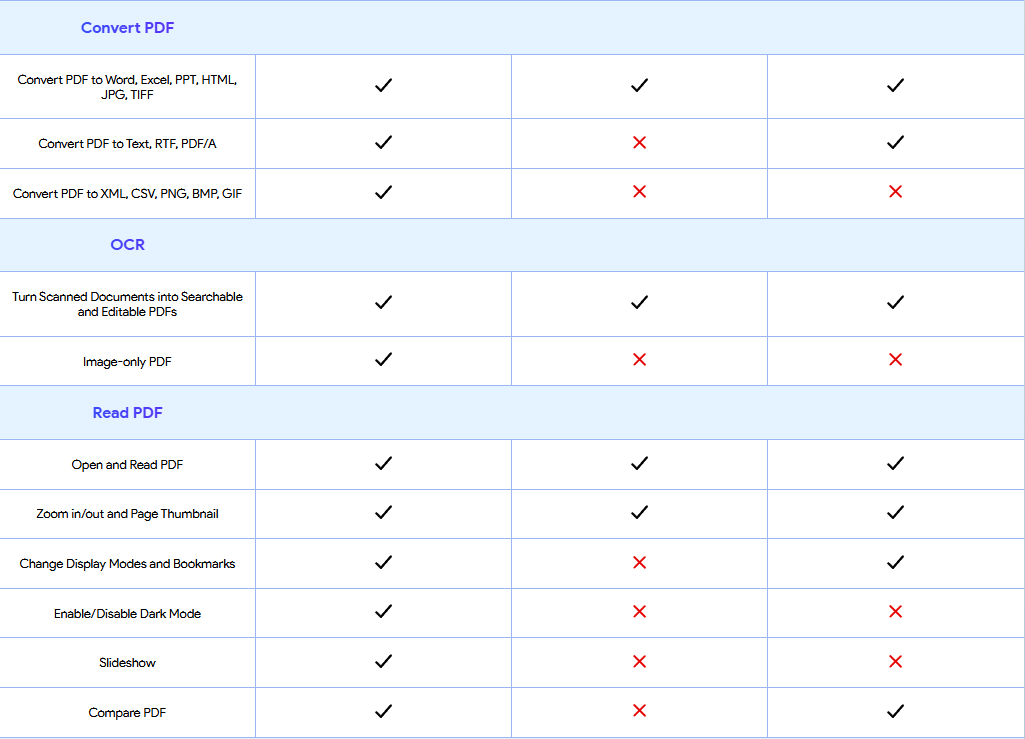Click the last-column checkmark in the Change Display Modes row
Image resolution: width=1025 pixels, height=739 pixels.
(896, 562)
